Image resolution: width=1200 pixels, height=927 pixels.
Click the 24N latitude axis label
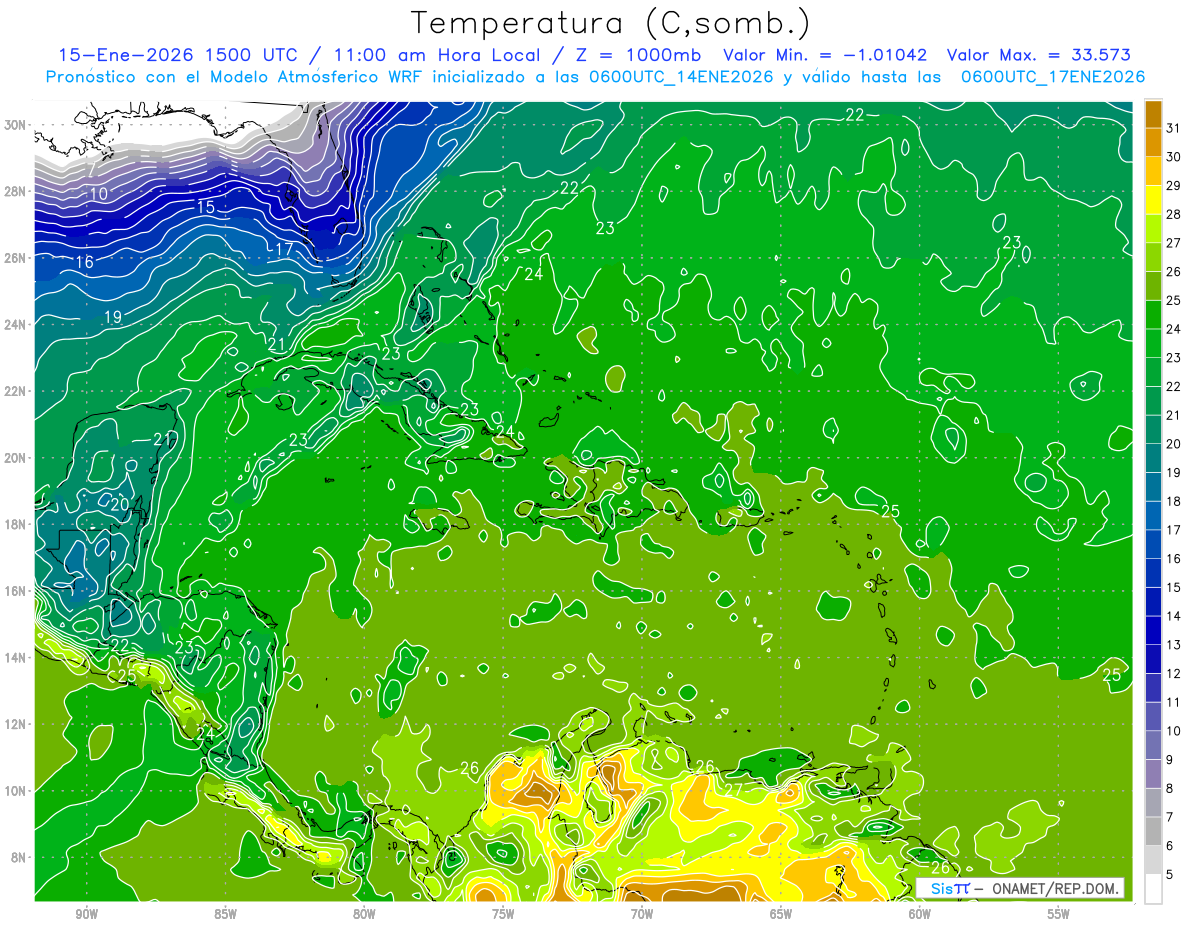pyautogui.click(x=16, y=325)
